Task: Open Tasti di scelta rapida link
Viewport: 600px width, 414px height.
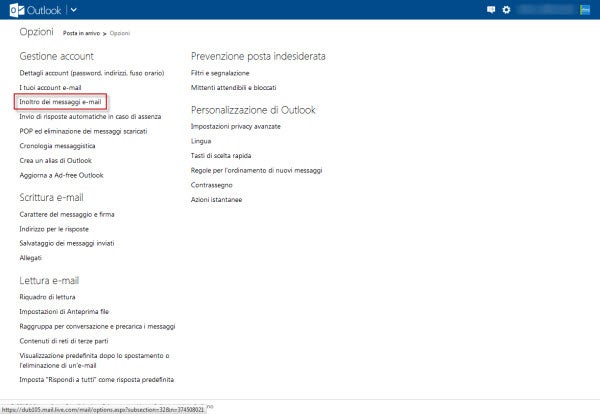Action: (221, 156)
